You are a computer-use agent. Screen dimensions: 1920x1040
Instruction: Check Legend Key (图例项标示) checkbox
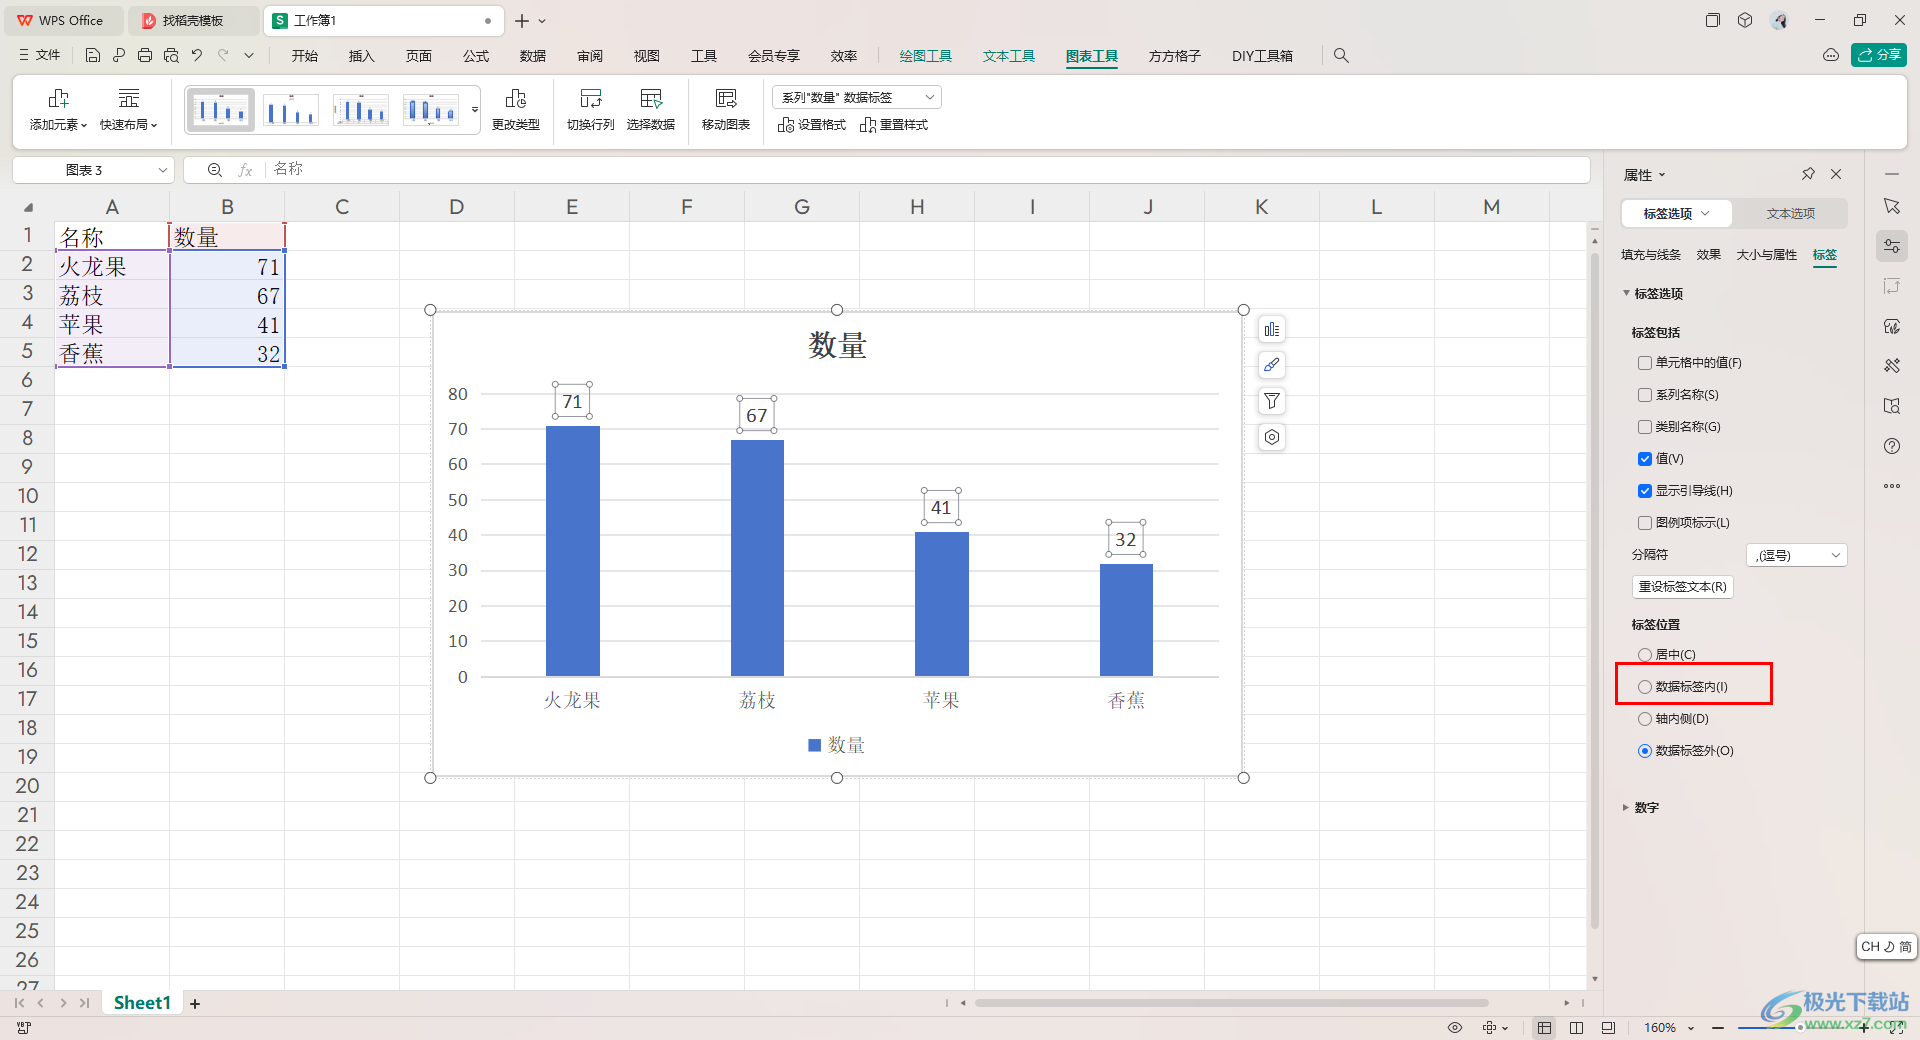tap(1645, 523)
